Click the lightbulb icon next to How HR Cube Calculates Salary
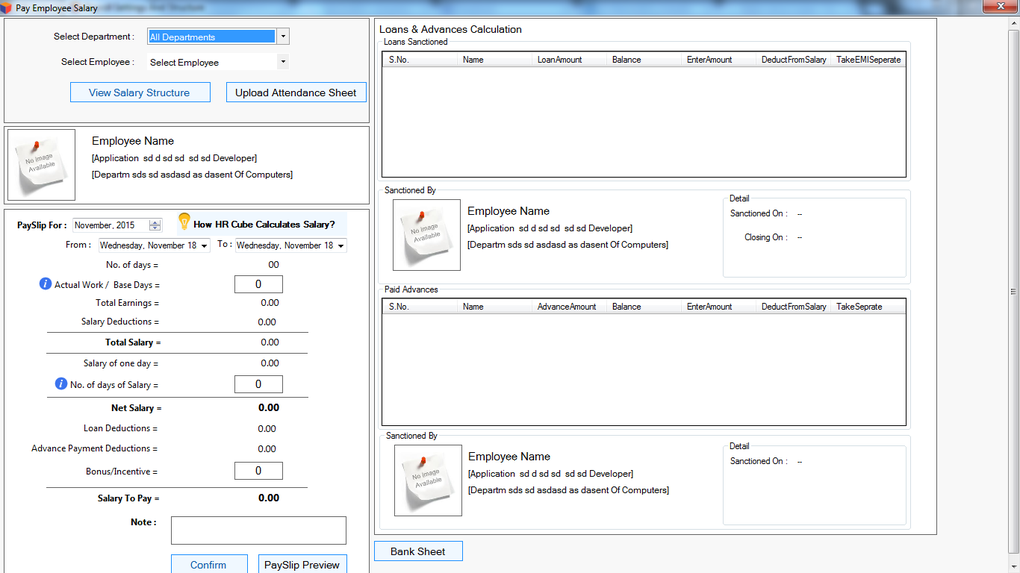The width and height of the screenshot is (1020, 573). pyautogui.click(x=184, y=222)
